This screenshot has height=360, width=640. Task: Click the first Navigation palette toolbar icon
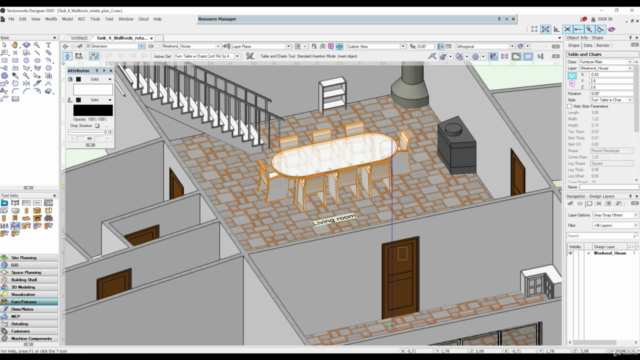pos(570,203)
